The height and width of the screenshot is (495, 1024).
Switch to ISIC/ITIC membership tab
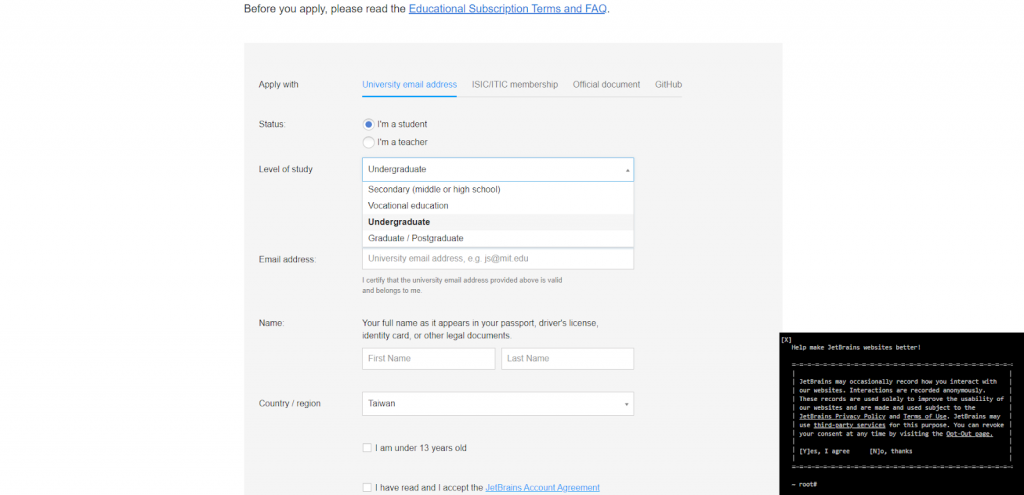pos(515,85)
